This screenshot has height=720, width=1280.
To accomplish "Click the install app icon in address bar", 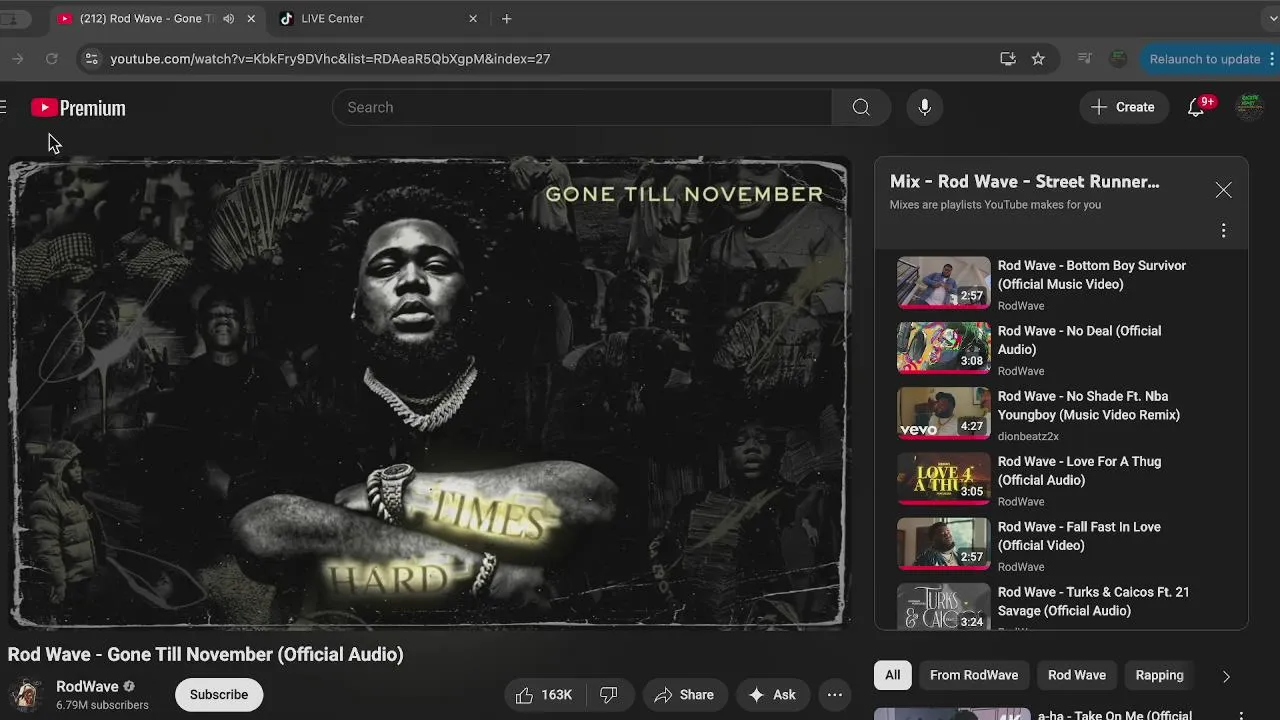I will click(x=1007, y=59).
